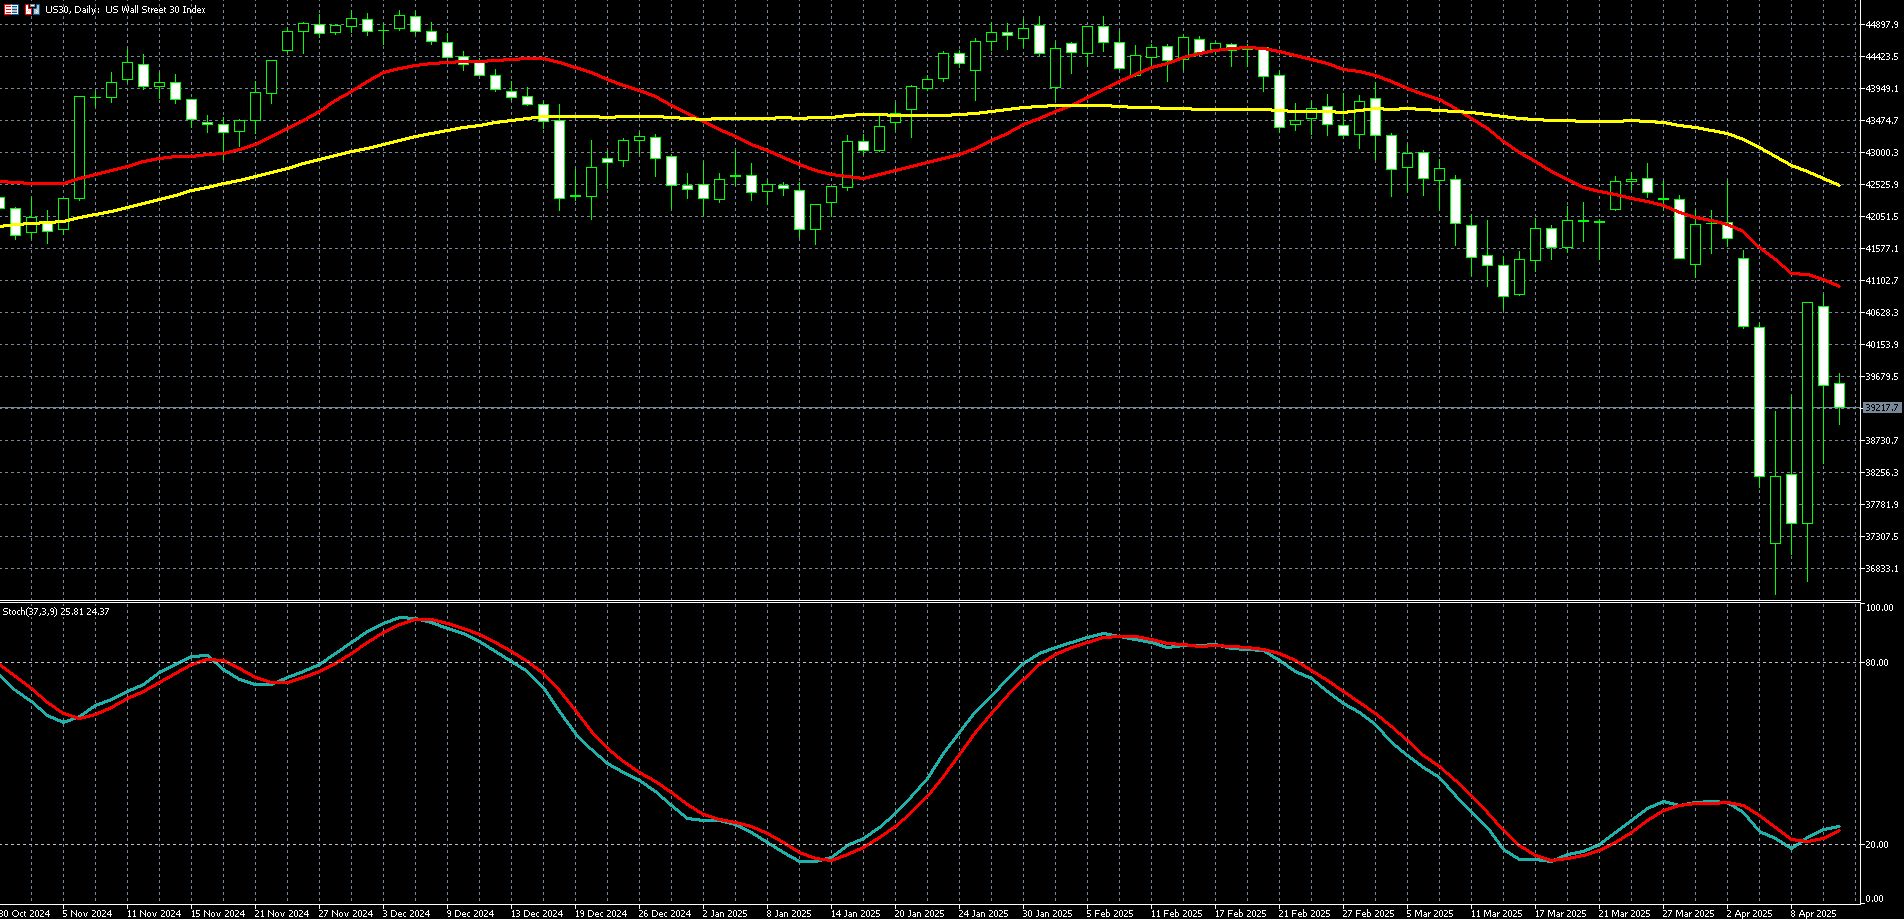Click the Stoch(37,3,9) indicator label
This screenshot has height=919, width=1904.
(56, 611)
